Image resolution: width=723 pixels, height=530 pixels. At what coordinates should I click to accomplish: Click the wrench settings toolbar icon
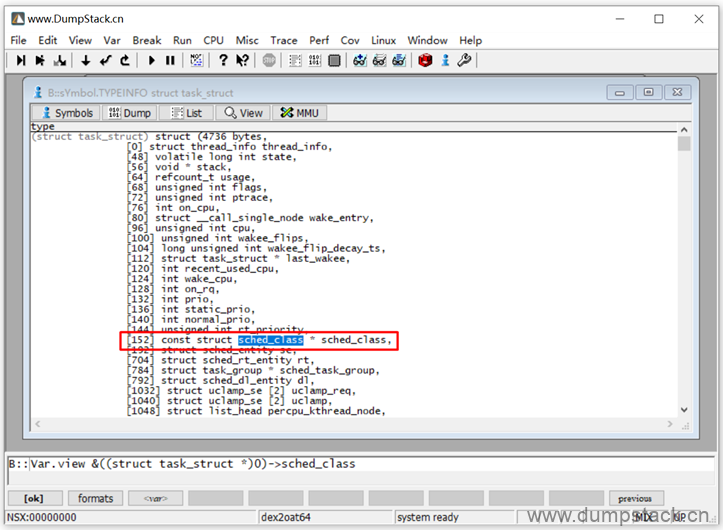pyautogui.click(x=464, y=61)
